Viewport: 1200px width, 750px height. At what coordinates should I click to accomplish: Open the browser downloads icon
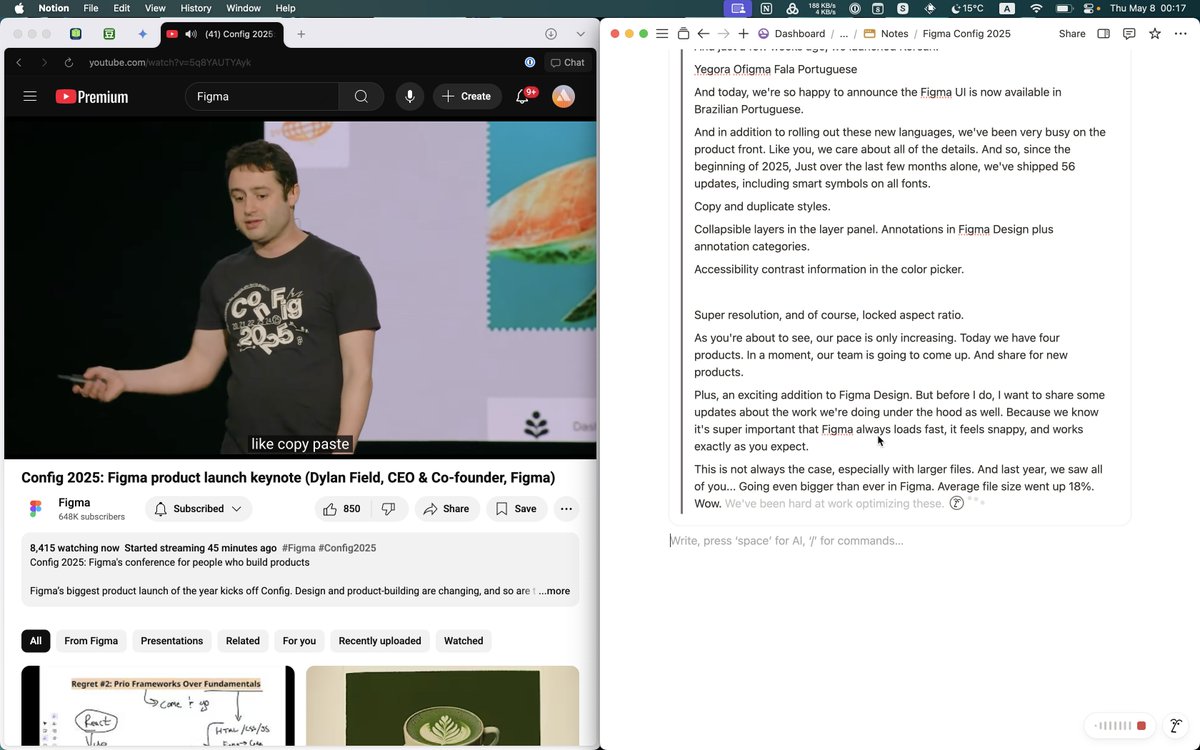click(x=551, y=34)
